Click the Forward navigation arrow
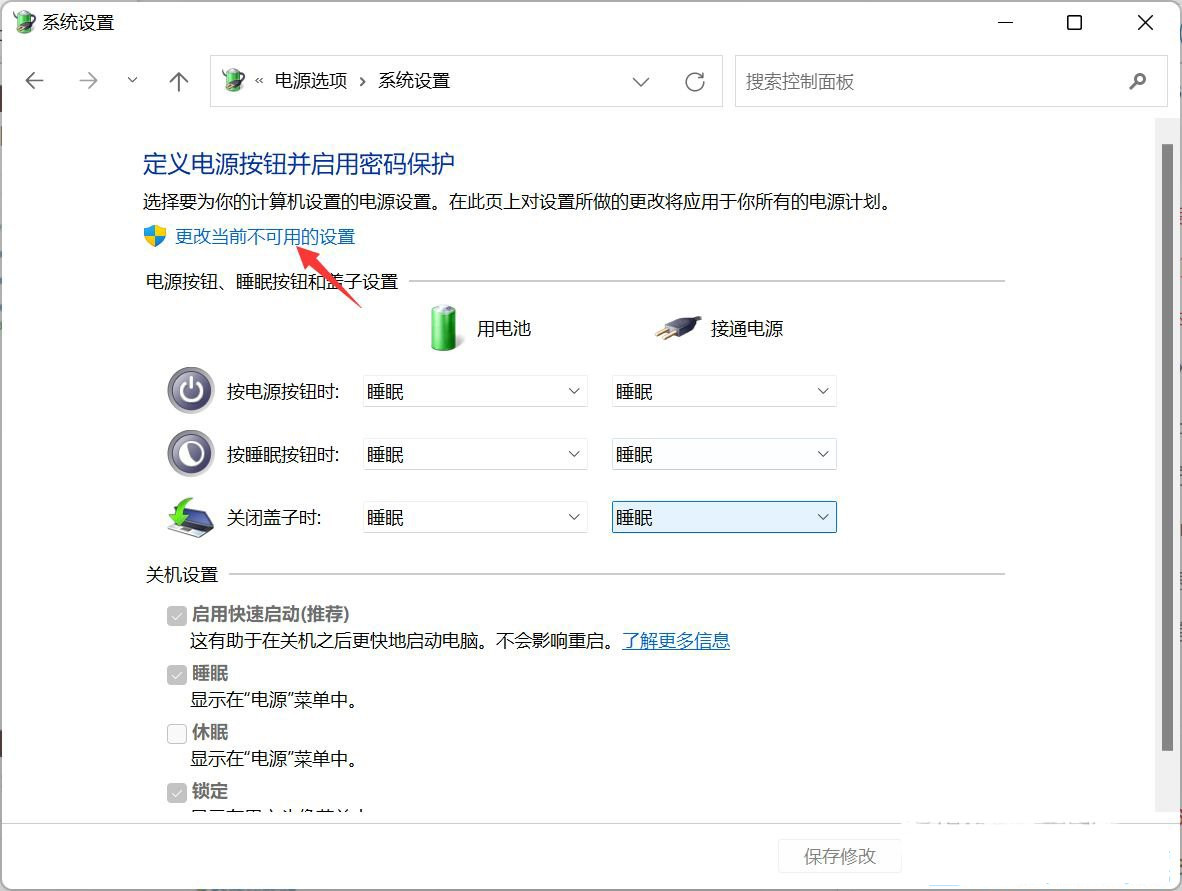The height and width of the screenshot is (891, 1182). 89,81
